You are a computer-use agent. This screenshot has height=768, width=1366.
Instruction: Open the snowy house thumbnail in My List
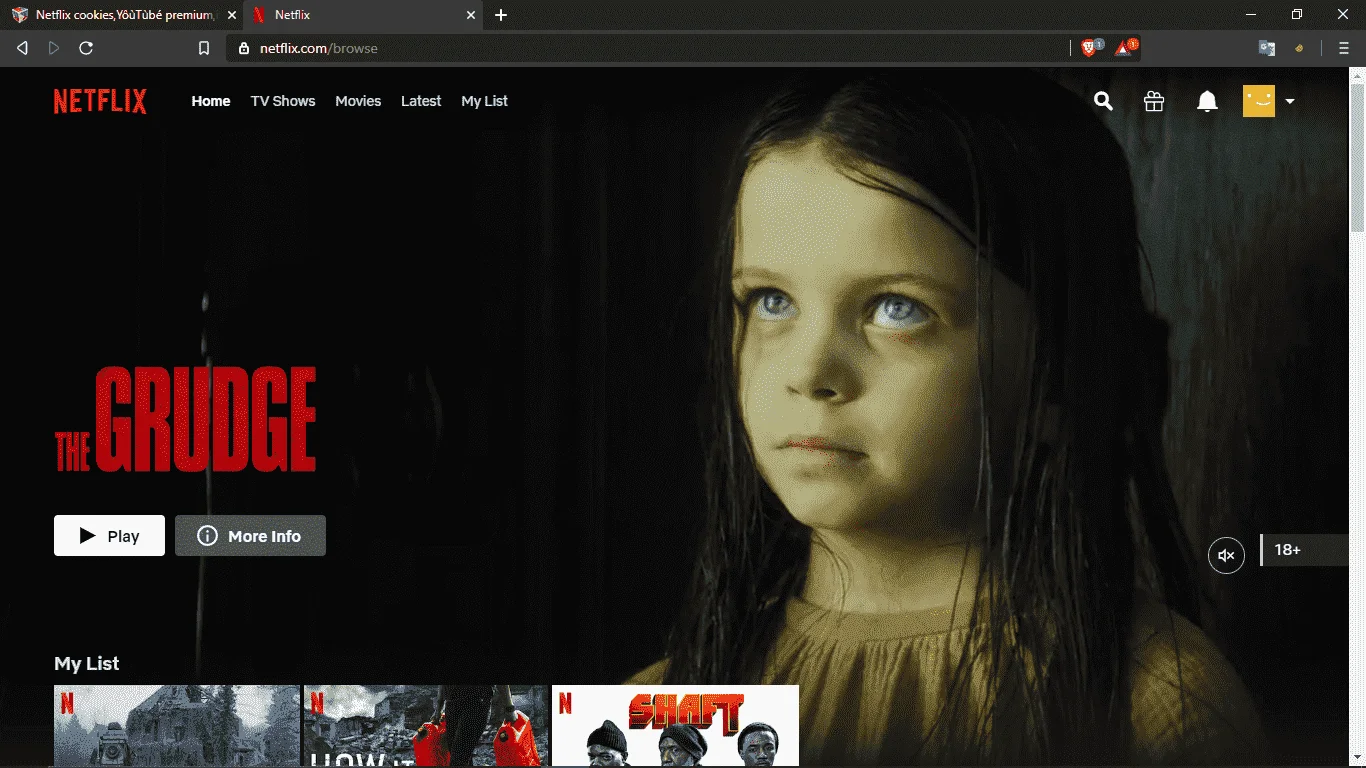pyautogui.click(x=177, y=726)
